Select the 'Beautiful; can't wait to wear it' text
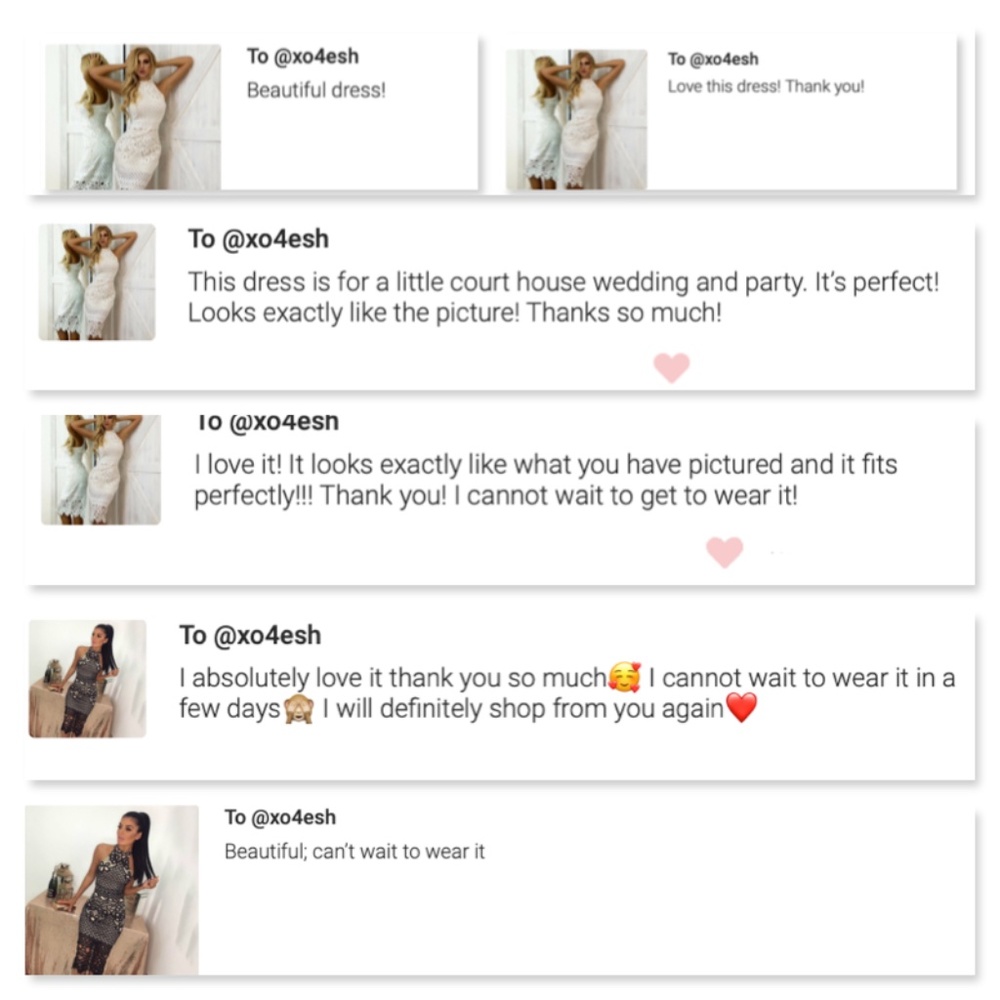 click(355, 851)
